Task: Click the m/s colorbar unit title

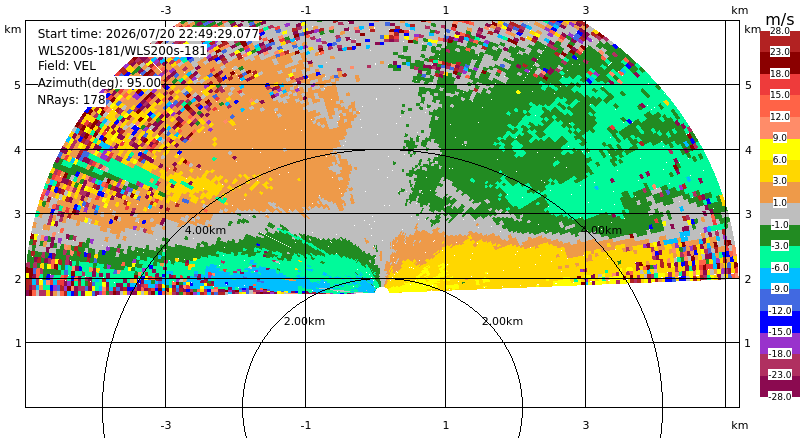Action: pyautogui.click(x=780, y=20)
